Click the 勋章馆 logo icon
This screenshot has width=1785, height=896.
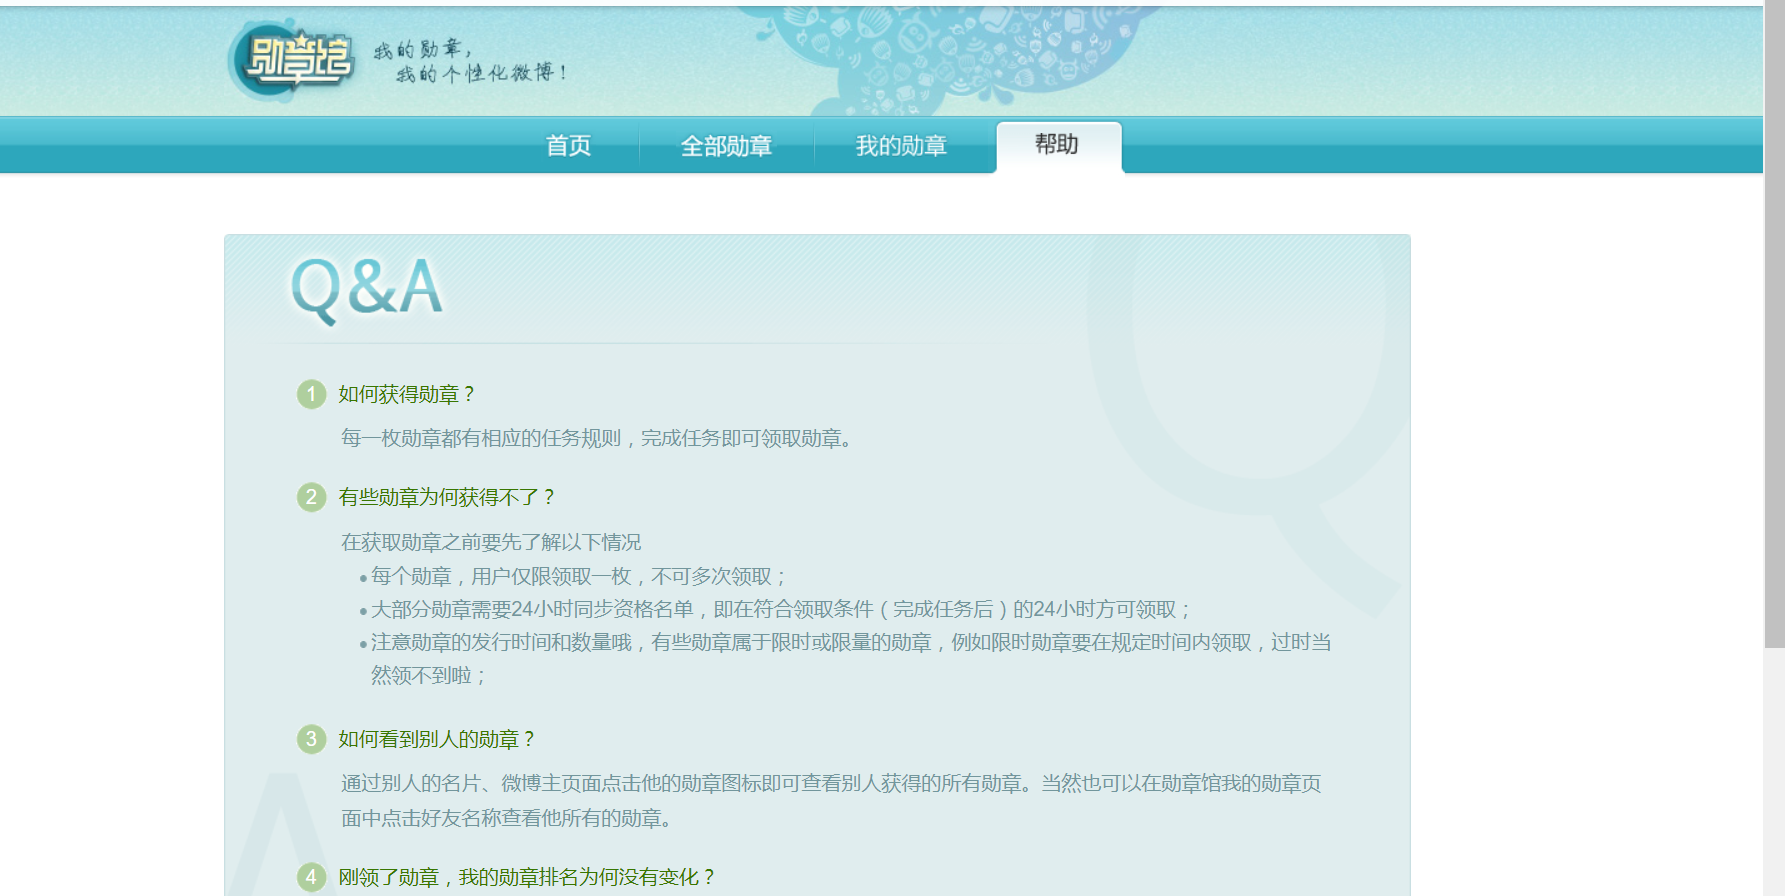(x=292, y=61)
